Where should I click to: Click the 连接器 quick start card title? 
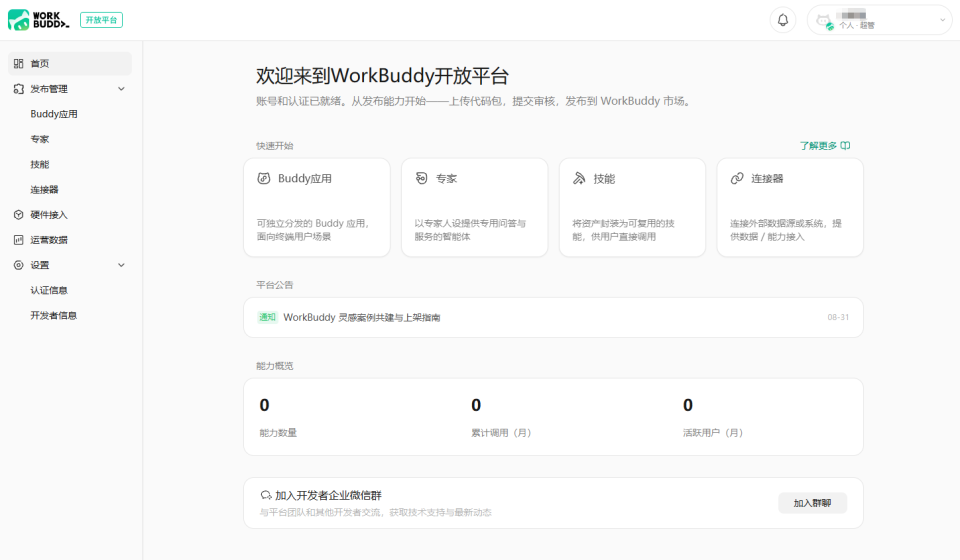[767, 179]
